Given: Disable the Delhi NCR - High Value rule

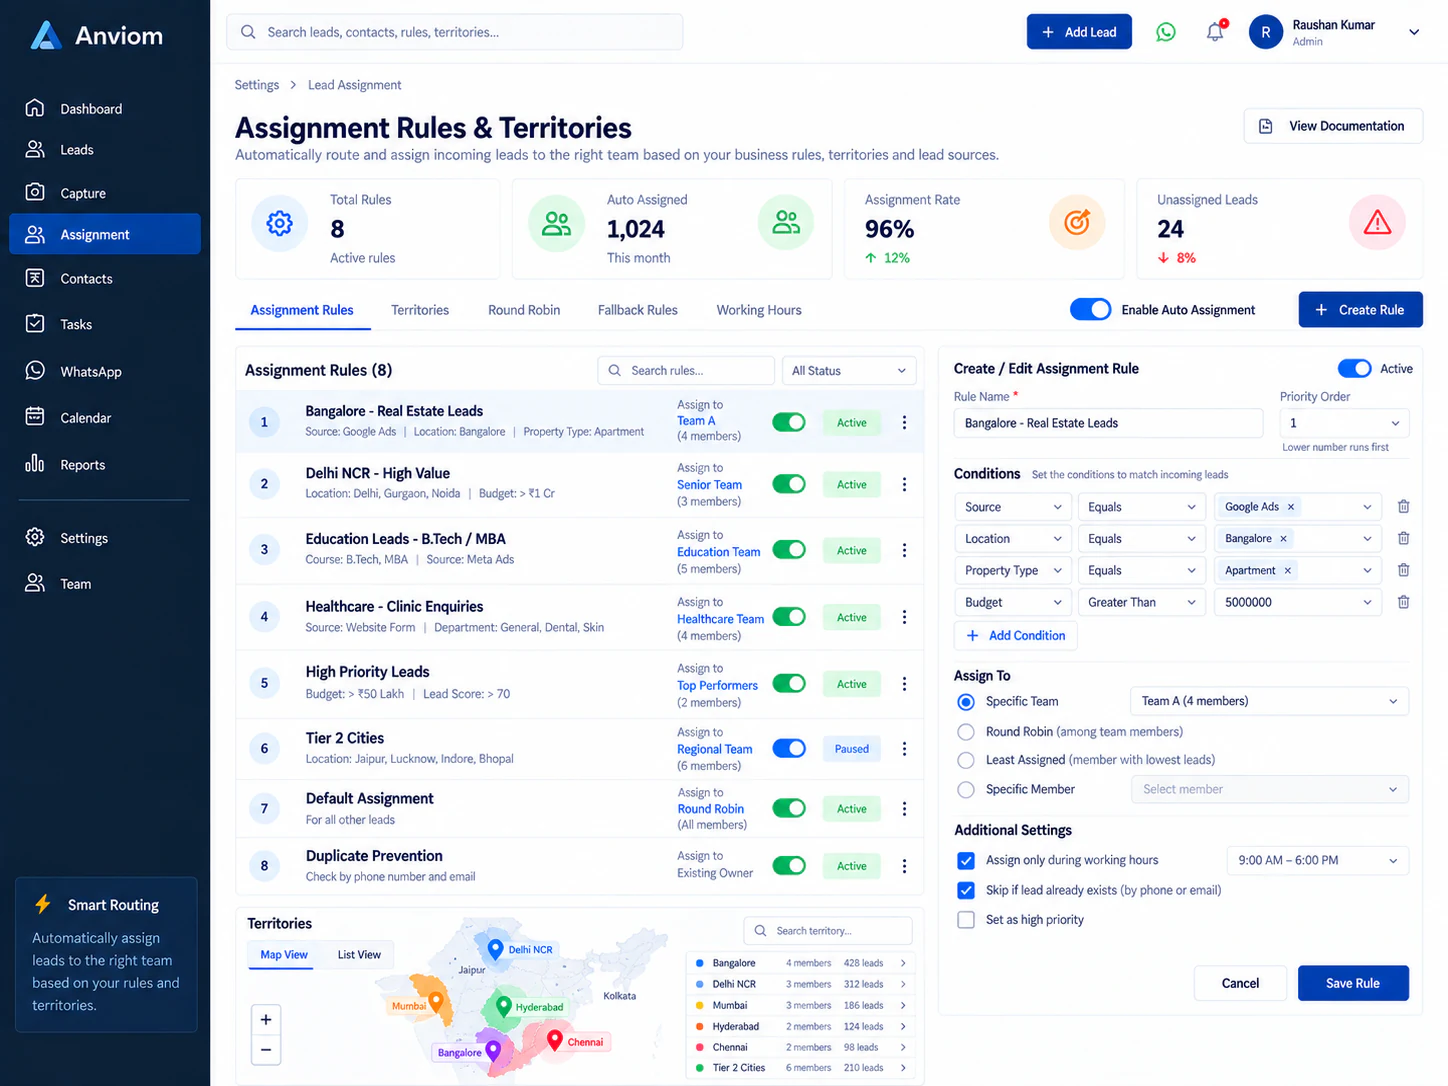Looking at the screenshot, I should click(x=789, y=484).
